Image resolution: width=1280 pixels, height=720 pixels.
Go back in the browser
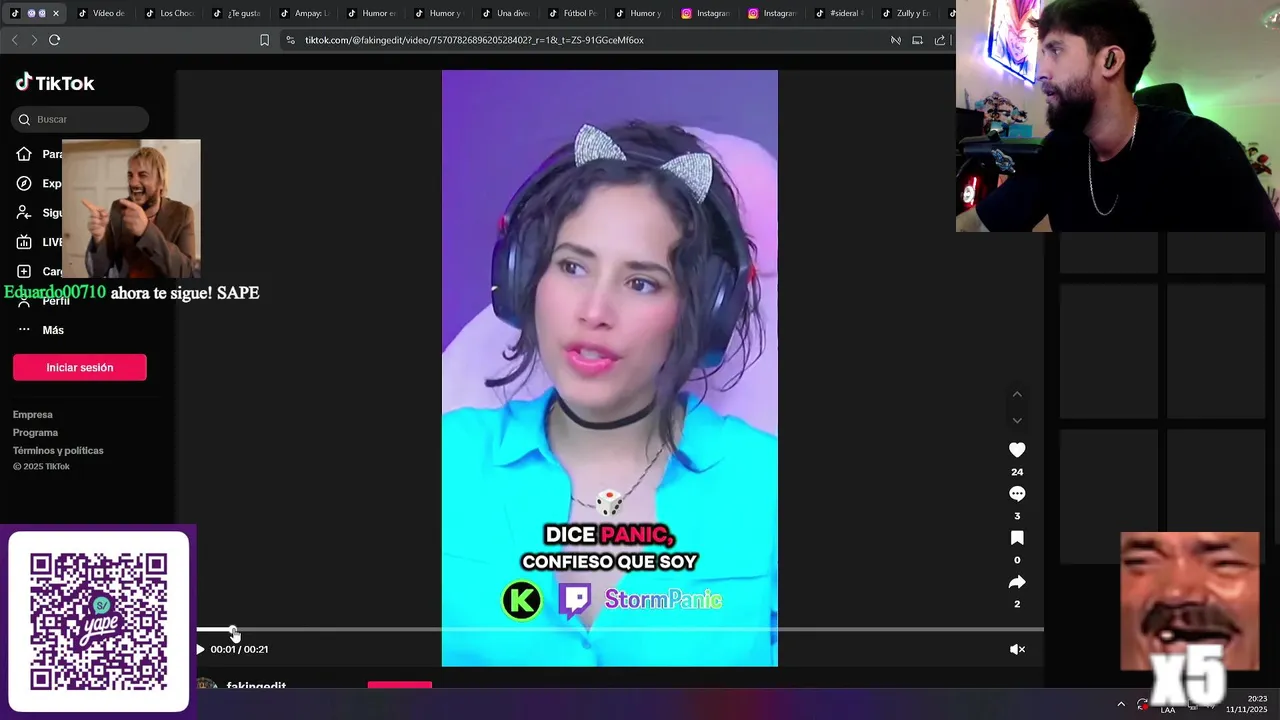14,40
